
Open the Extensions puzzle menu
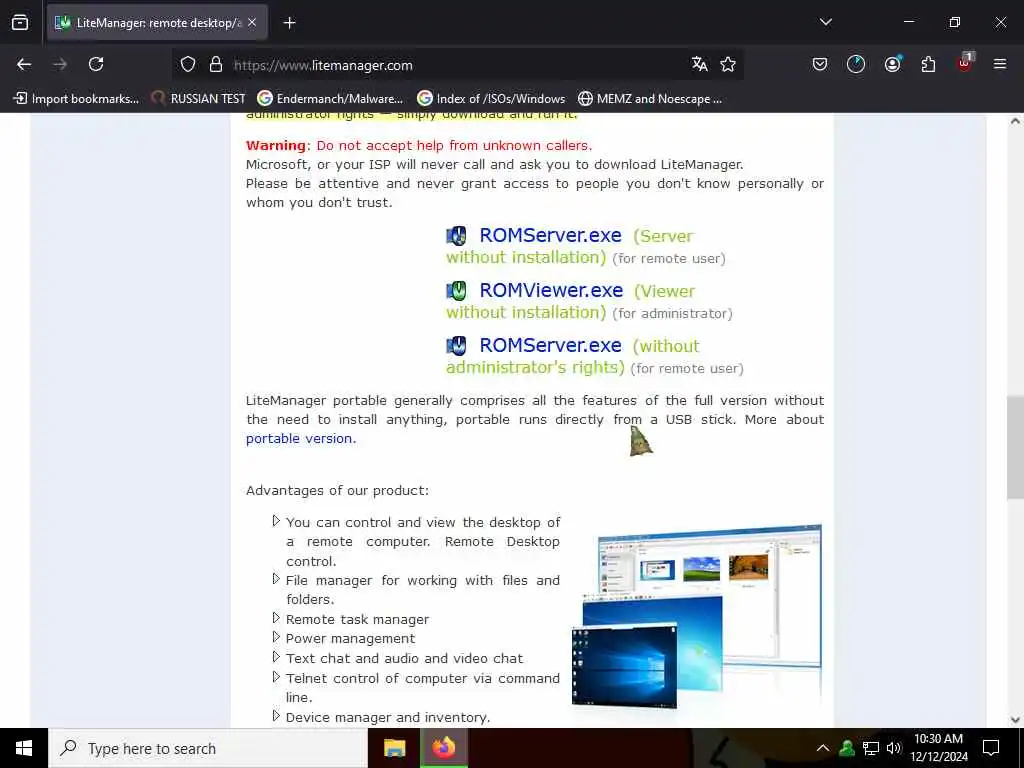coord(928,64)
